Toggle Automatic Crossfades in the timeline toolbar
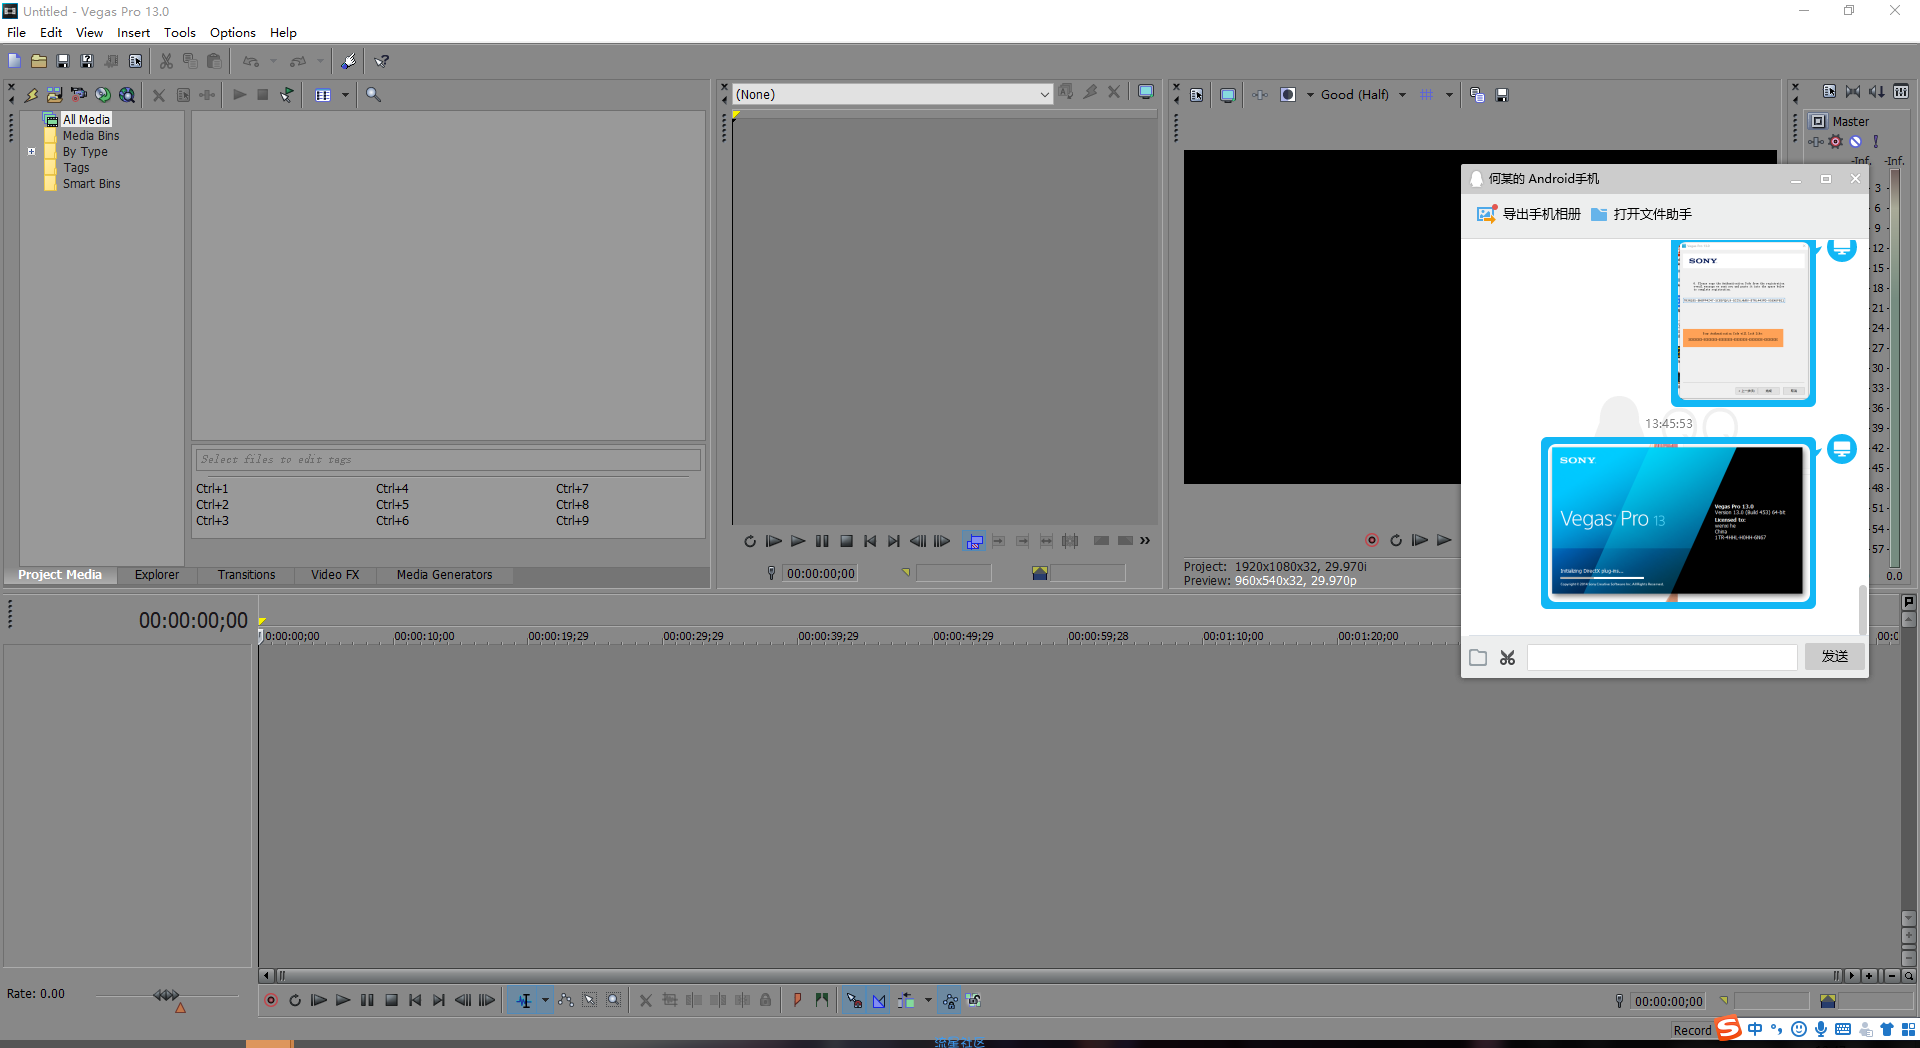The image size is (1920, 1048). point(879,1000)
